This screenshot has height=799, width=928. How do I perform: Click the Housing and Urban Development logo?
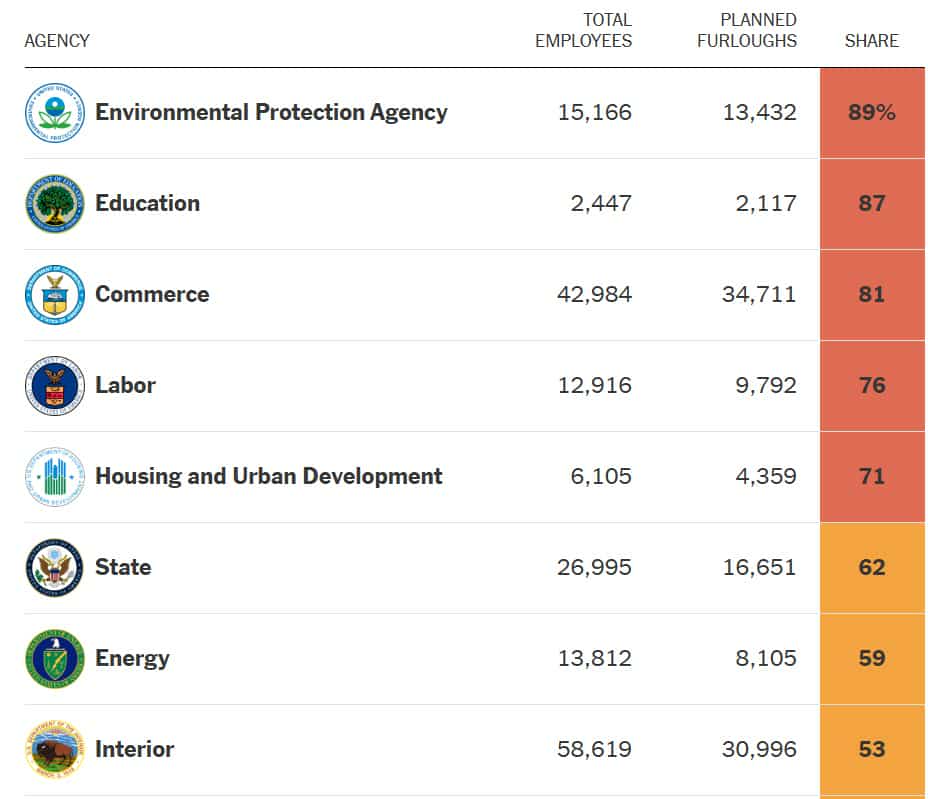[x=55, y=477]
